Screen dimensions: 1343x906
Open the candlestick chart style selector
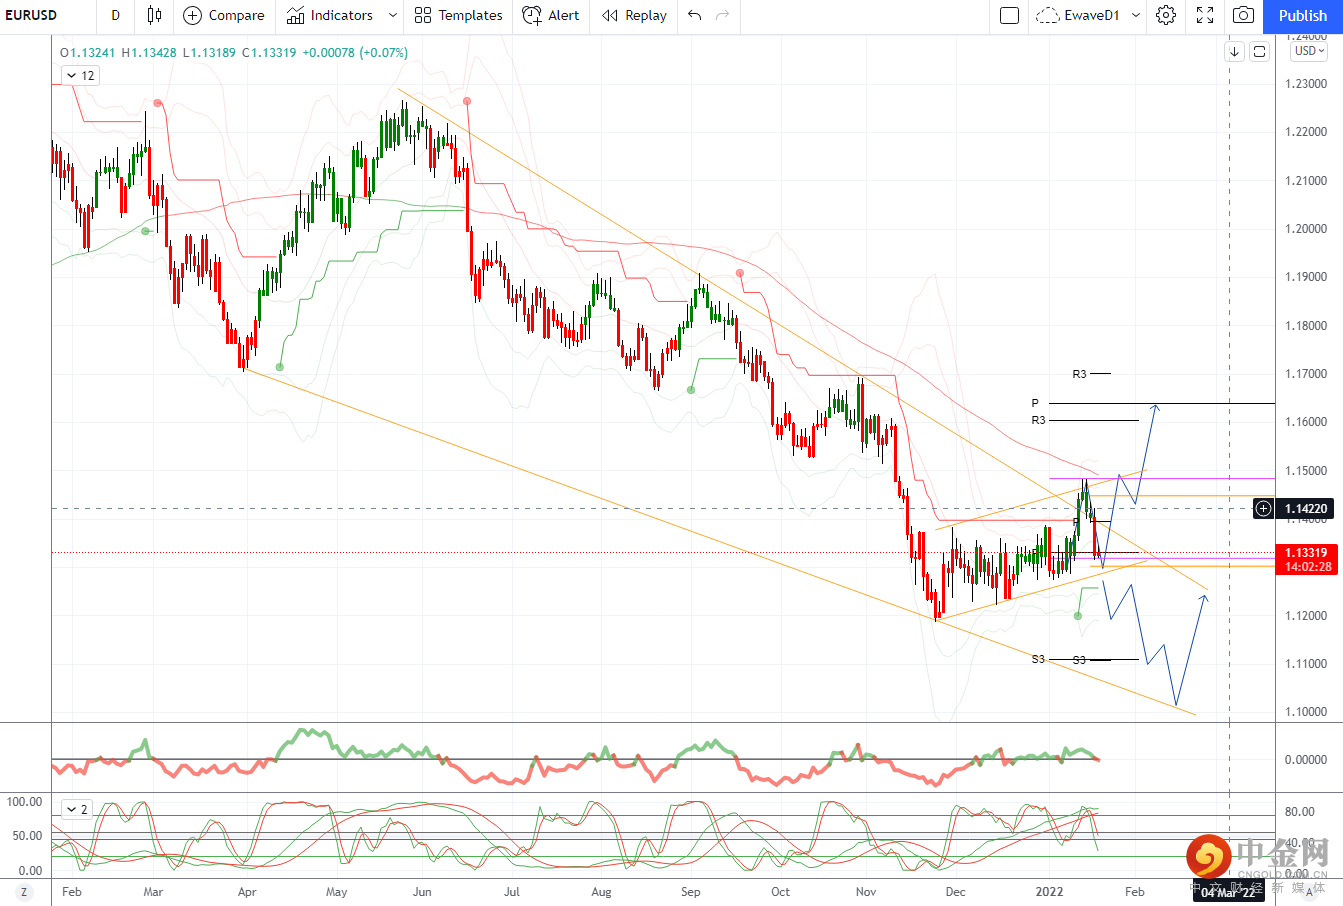153,15
